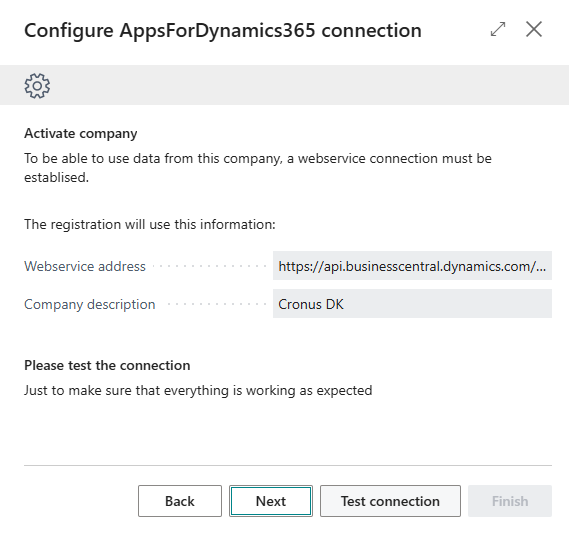Viewport: 569px width, 534px height.
Task: Click the Please test the connection heading
Action: point(107,365)
